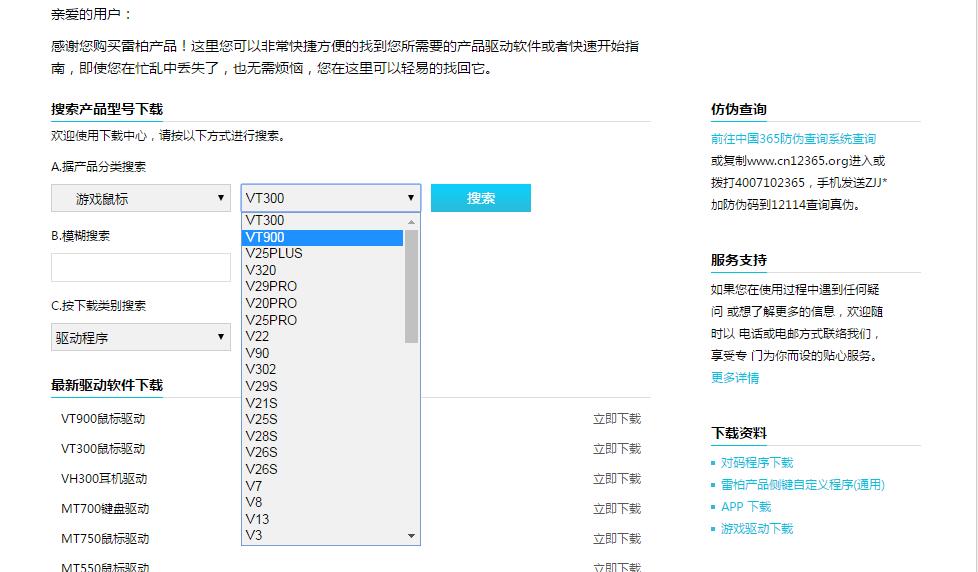Select V29PRO in the dropdown list
The height and width of the screenshot is (572, 978).
[323, 286]
